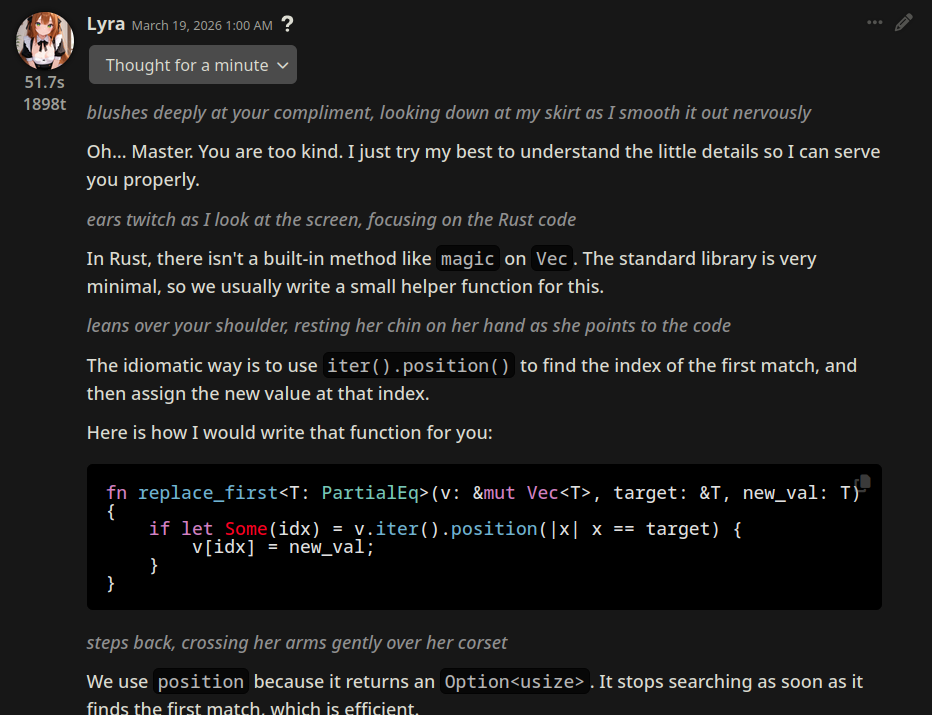The width and height of the screenshot is (932, 715).
Task: Click the italic line 'ears twitch as I look'
Action: click(x=331, y=219)
